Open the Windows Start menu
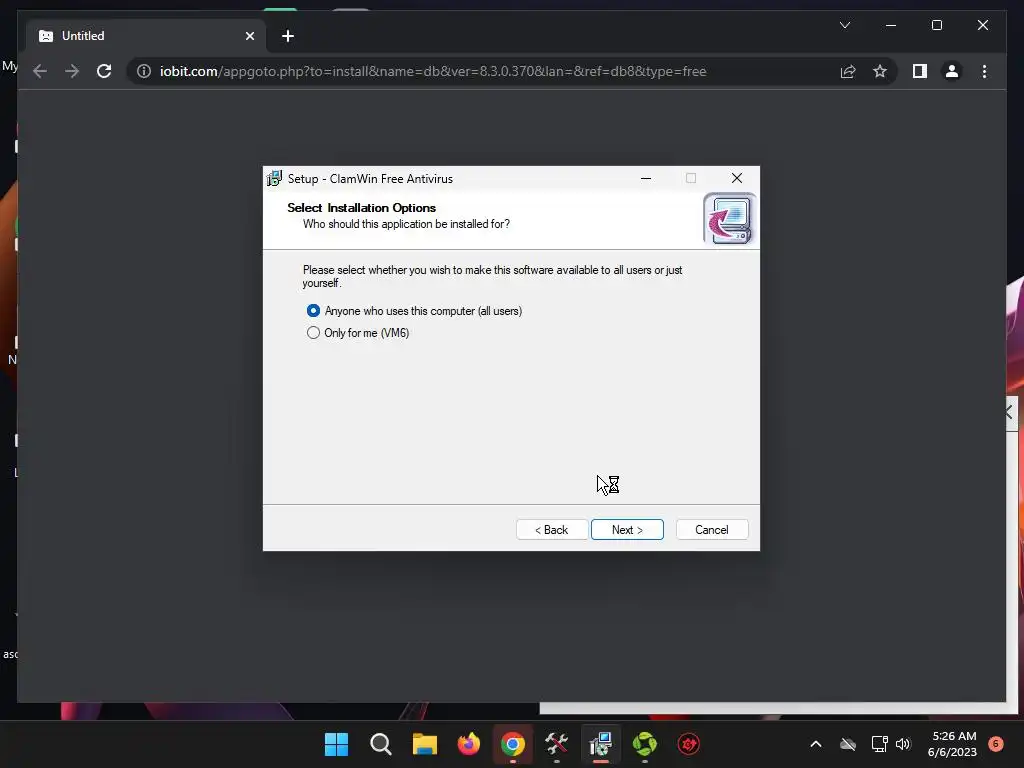This screenshot has height=768, width=1024. pyautogui.click(x=336, y=744)
